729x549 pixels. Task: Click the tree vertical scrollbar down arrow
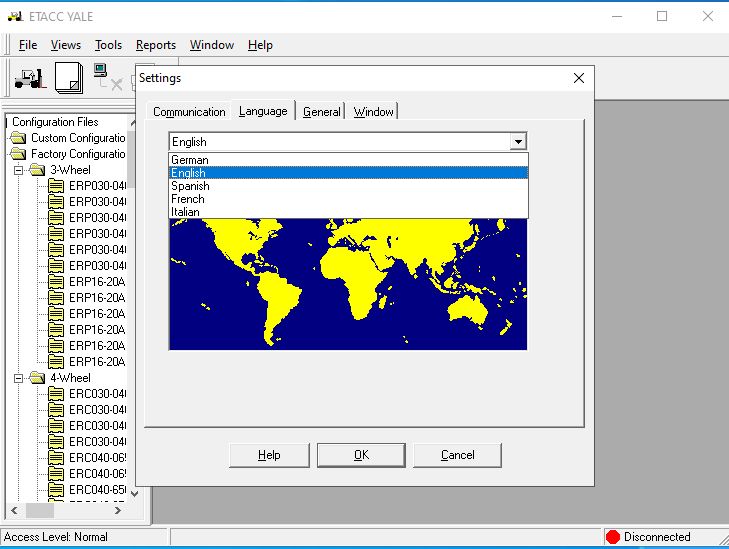[134, 494]
